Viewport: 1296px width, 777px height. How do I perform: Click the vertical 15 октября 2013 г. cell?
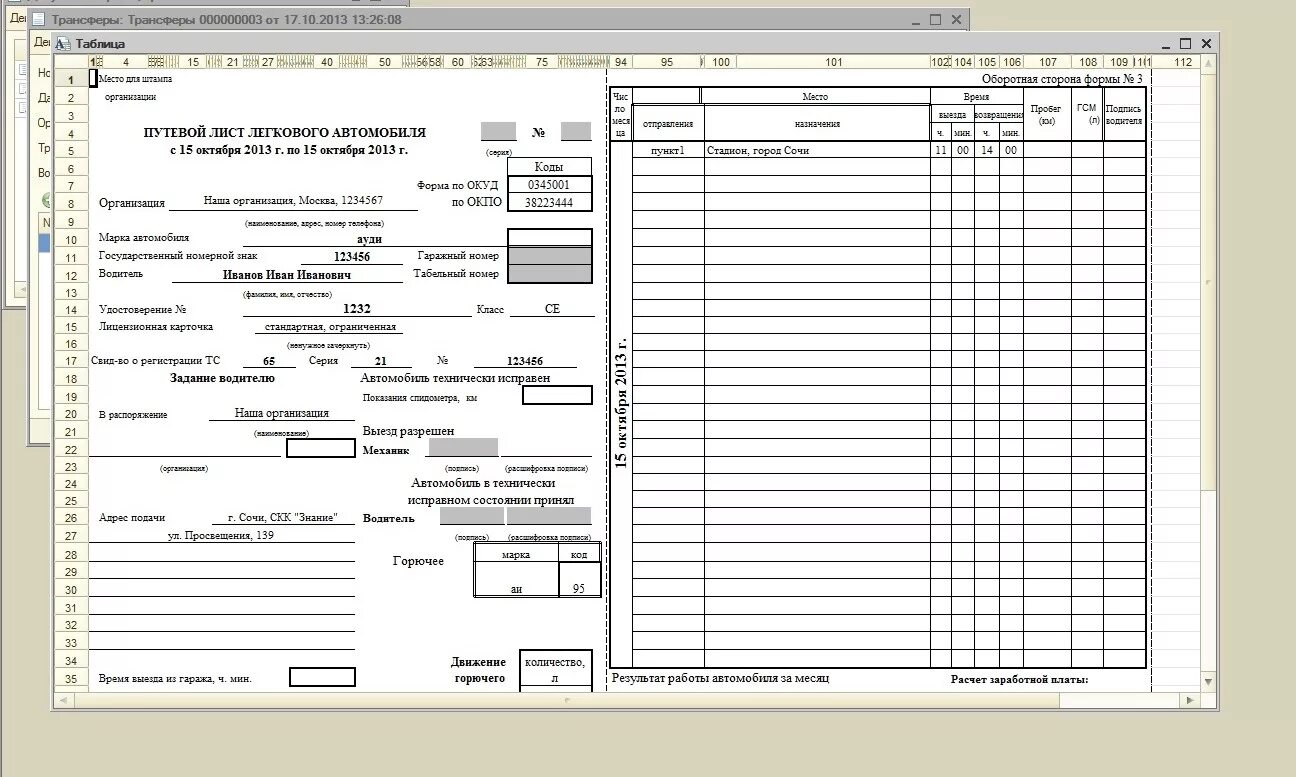point(620,404)
